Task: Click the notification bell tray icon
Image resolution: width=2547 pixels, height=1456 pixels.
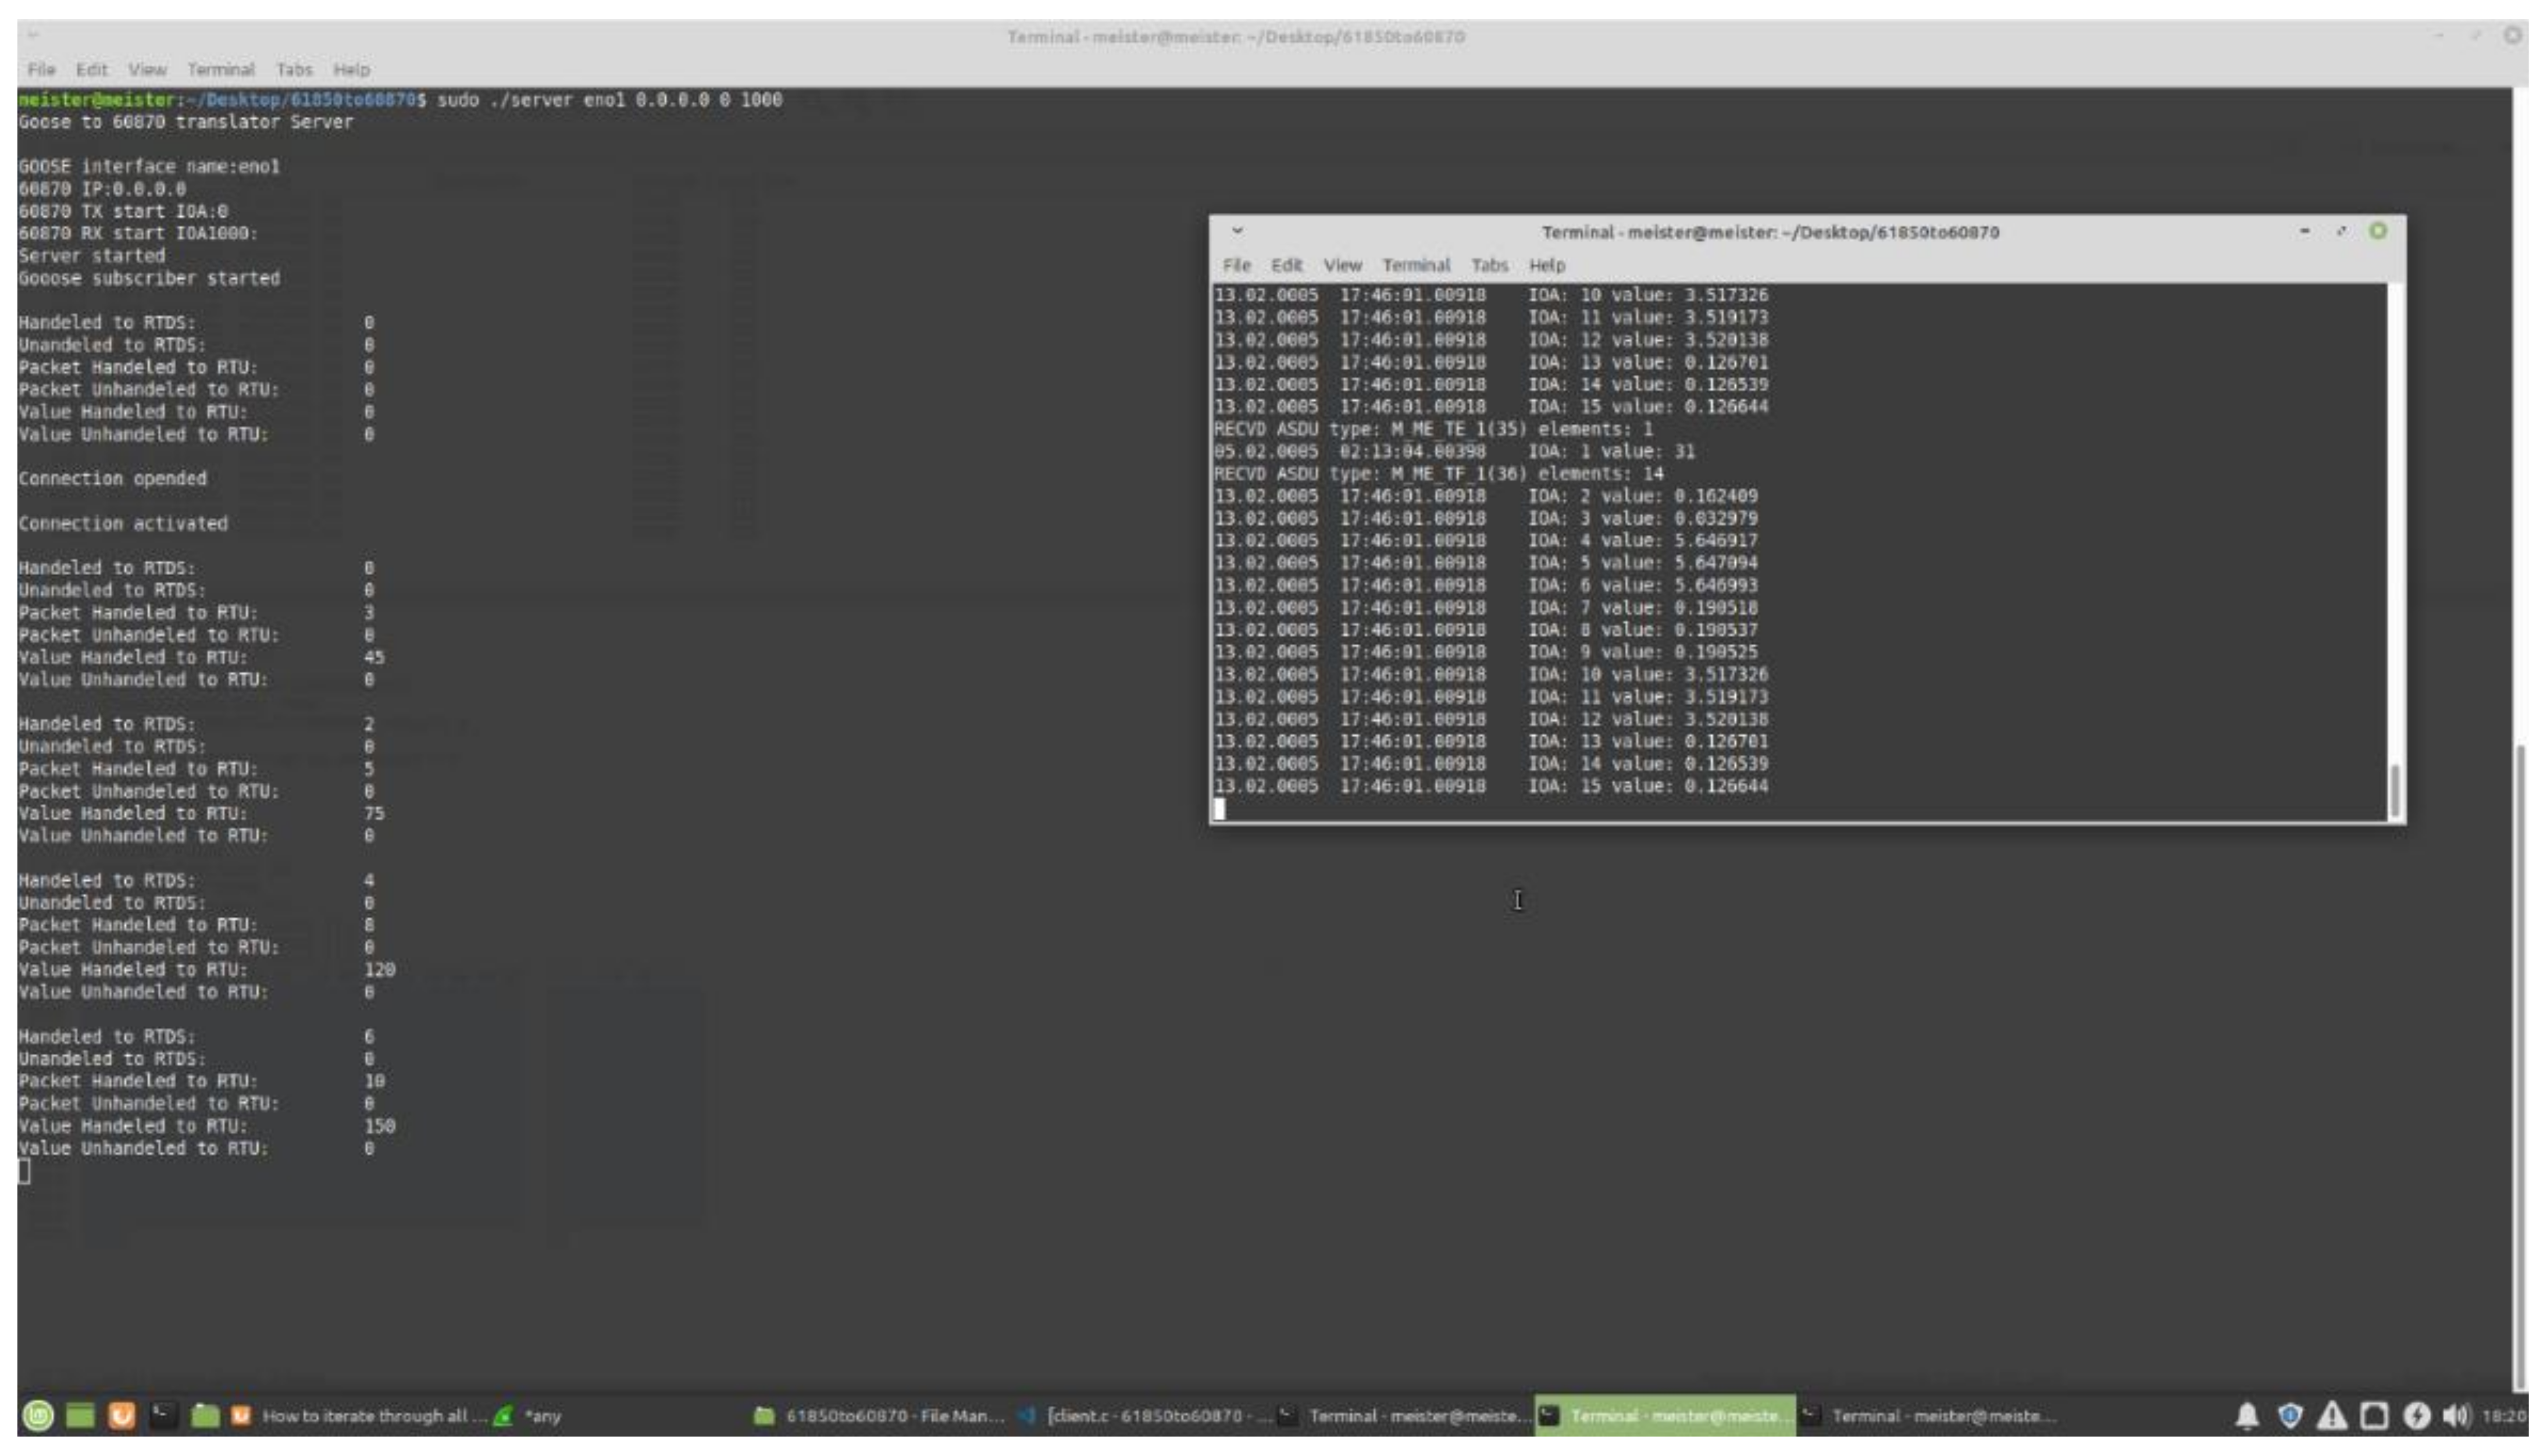Action: pos(2246,1415)
